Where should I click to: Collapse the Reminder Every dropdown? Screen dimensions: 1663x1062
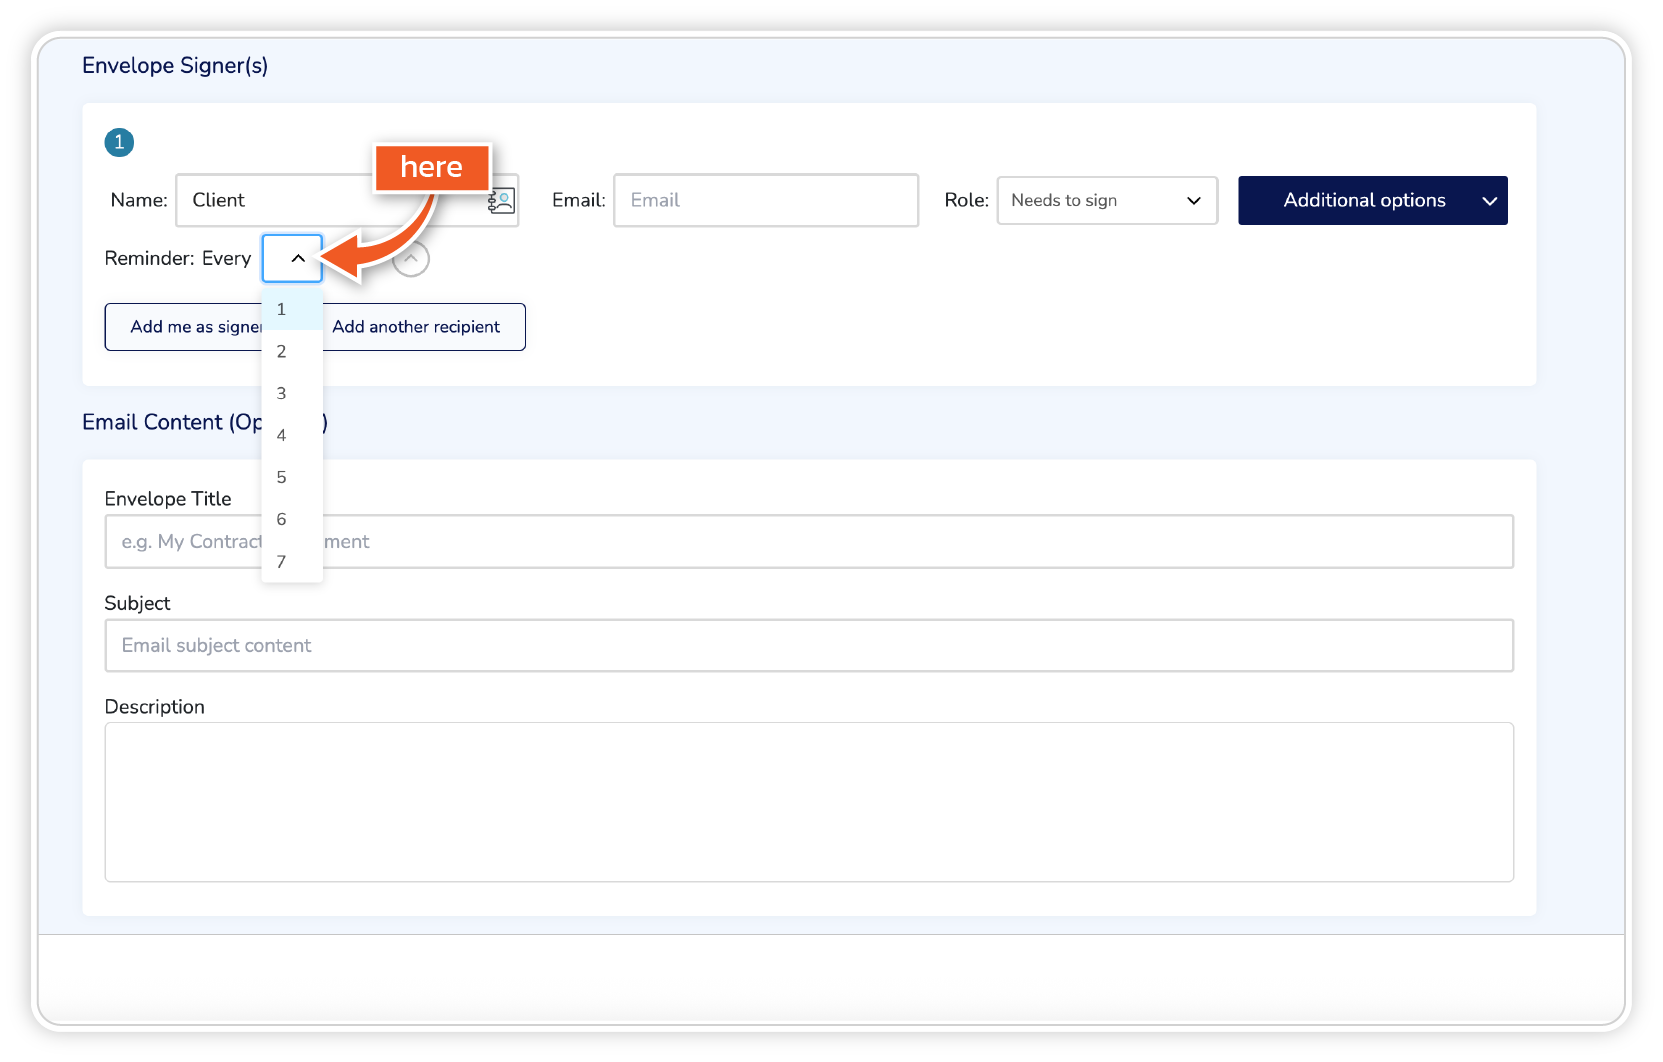coord(292,258)
